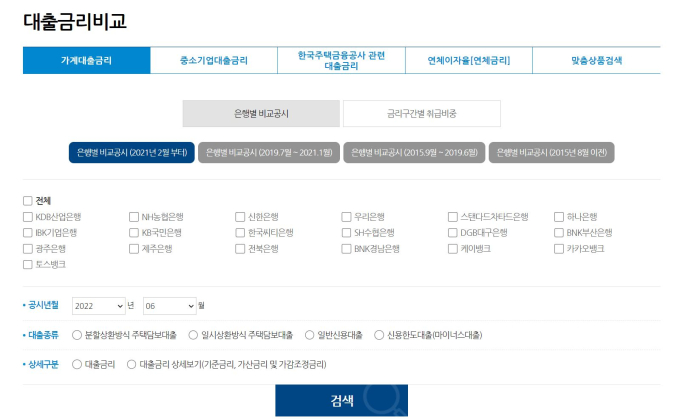Open 한국주택금융공사 관련 대출금리 tab
The height and width of the screenshot is (419, 680).
coord(341,60)
